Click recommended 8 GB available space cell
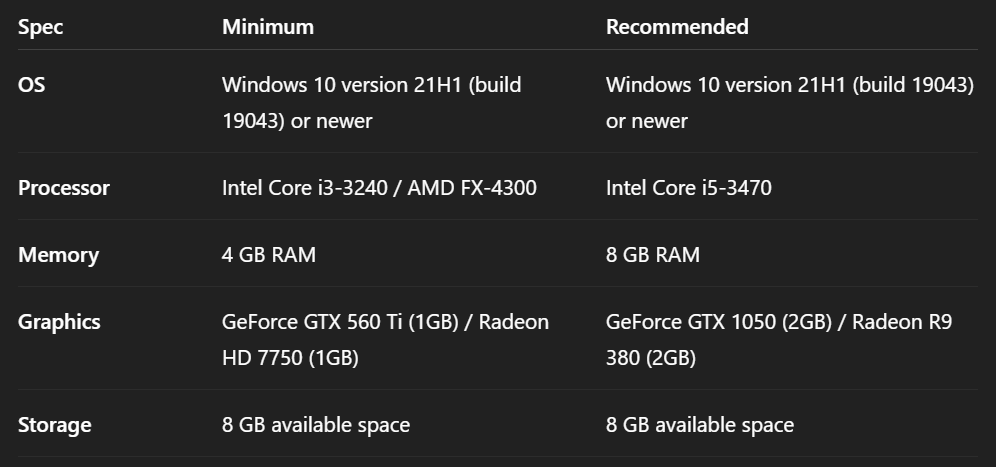 point(699,425)
